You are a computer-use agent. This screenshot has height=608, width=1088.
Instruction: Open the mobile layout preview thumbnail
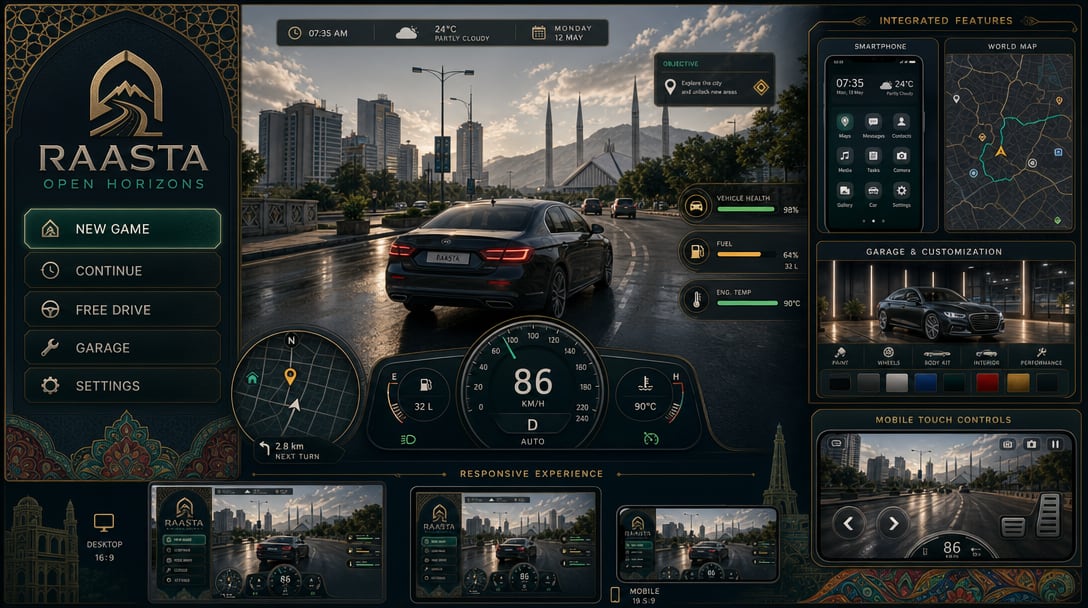697,545
